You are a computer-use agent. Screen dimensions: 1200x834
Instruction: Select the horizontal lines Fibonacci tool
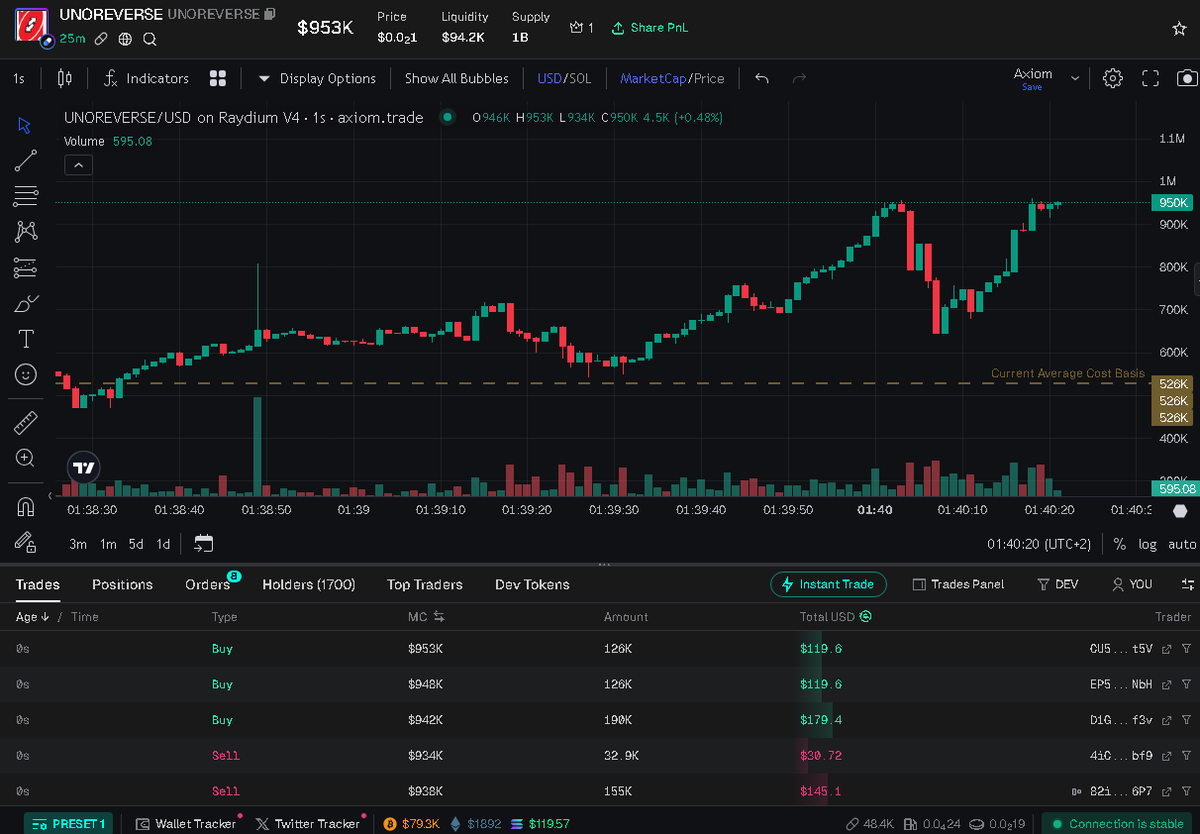[26, 196]
